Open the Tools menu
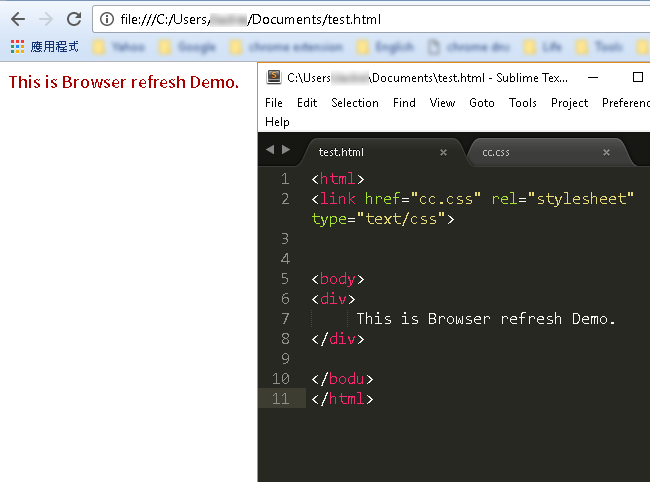This screenshot has width=650, height=482. (x=523, y=103)
